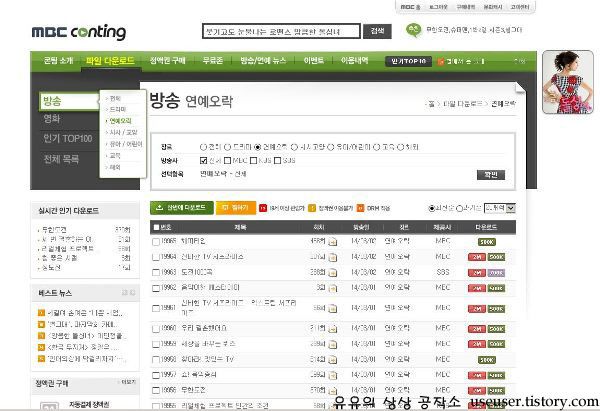The width and height of the screenshot is (600, 411).
Task: Open the file icon in row 19960
Action: pyautogui.click(x=333, y=329)
